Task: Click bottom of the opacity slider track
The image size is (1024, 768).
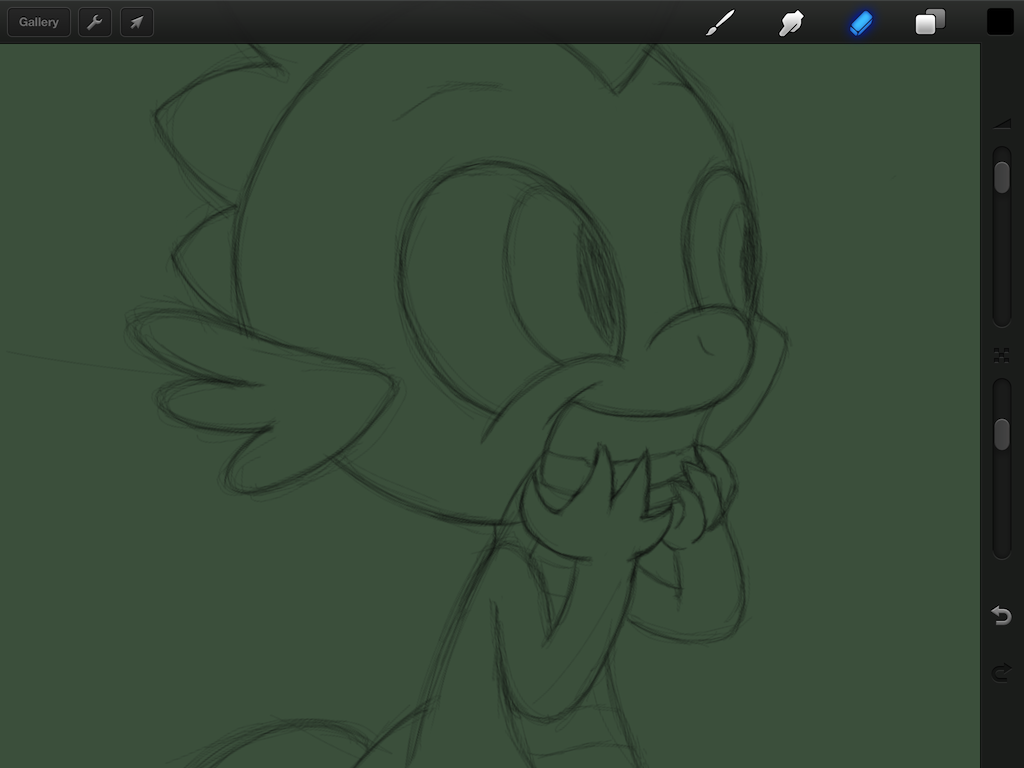Action: (x=1001, y=548)
